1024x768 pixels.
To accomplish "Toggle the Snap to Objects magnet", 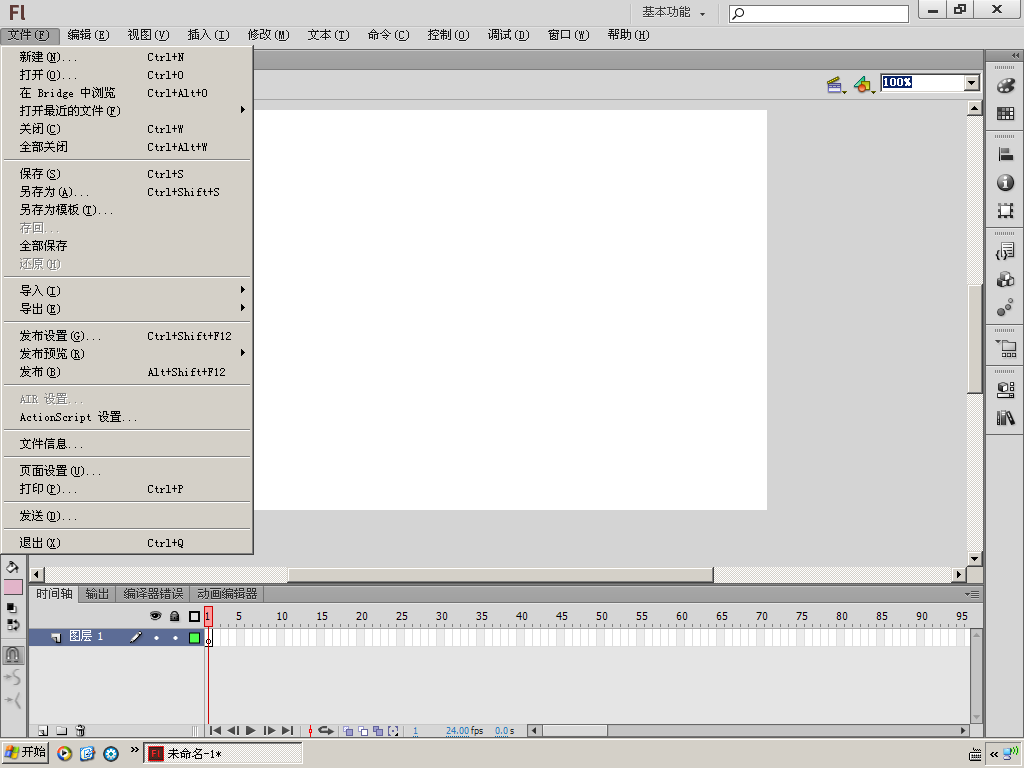I will (x=12, y=654).
